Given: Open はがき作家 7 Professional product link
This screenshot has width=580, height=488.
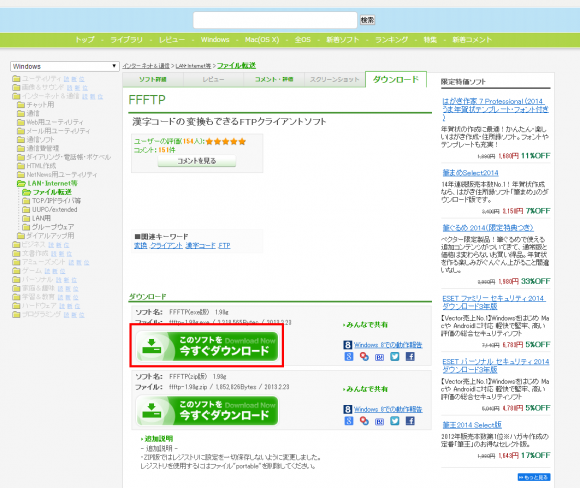Looking at the screenshot, I should pyautogui.click(x=495, y=109).
